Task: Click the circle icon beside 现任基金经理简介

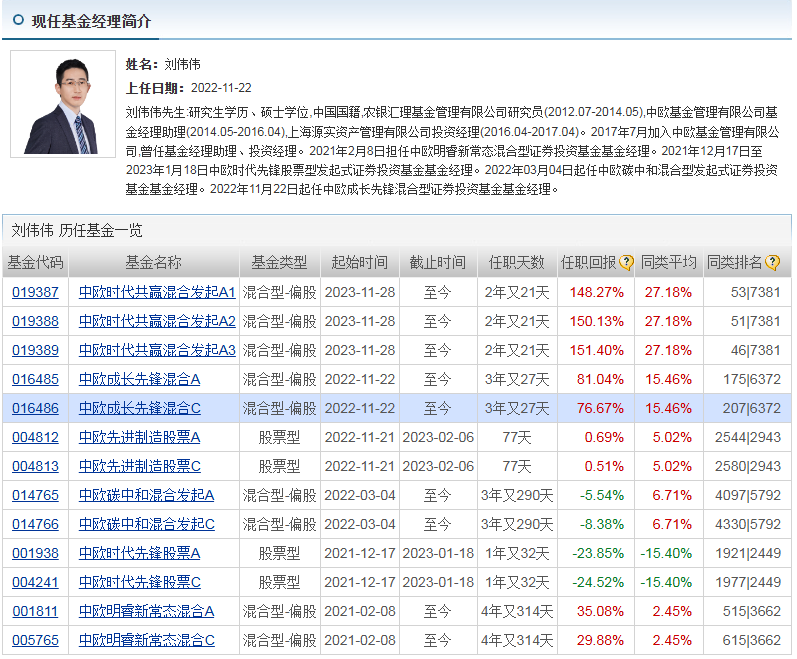Action: [x=18, y=20]
